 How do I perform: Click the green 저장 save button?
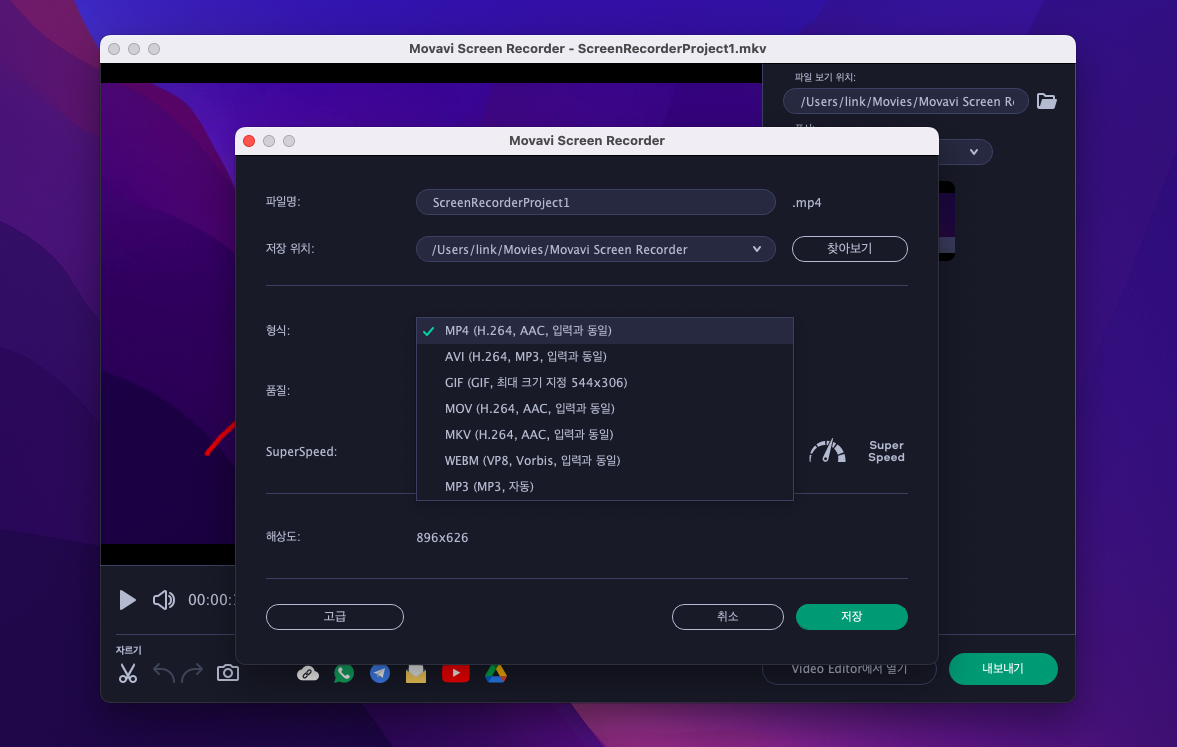[x=851, y=616]
